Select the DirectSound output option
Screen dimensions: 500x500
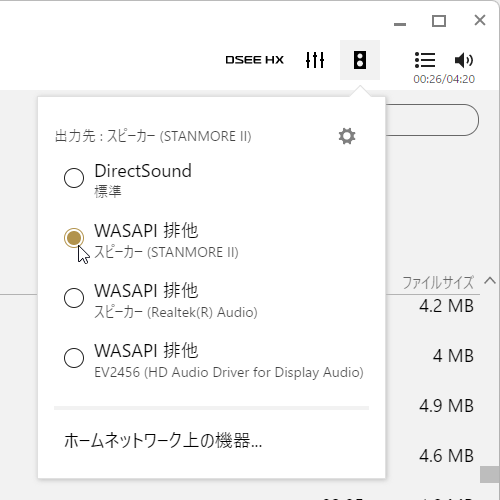(x=74, y=178)
